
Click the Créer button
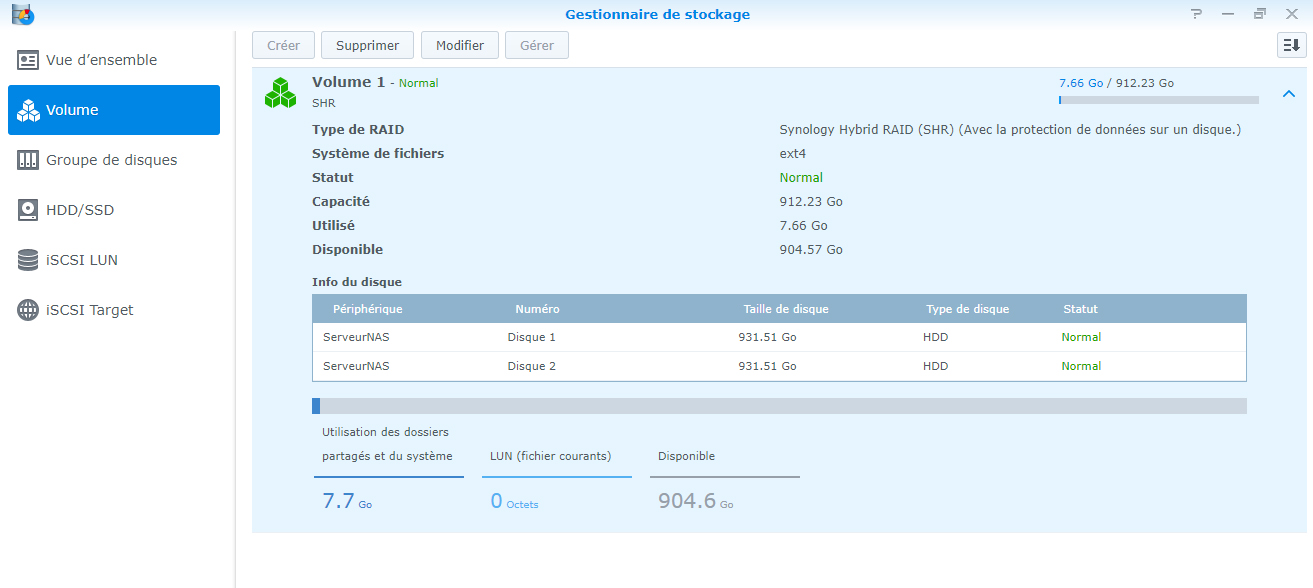point(283,45)
